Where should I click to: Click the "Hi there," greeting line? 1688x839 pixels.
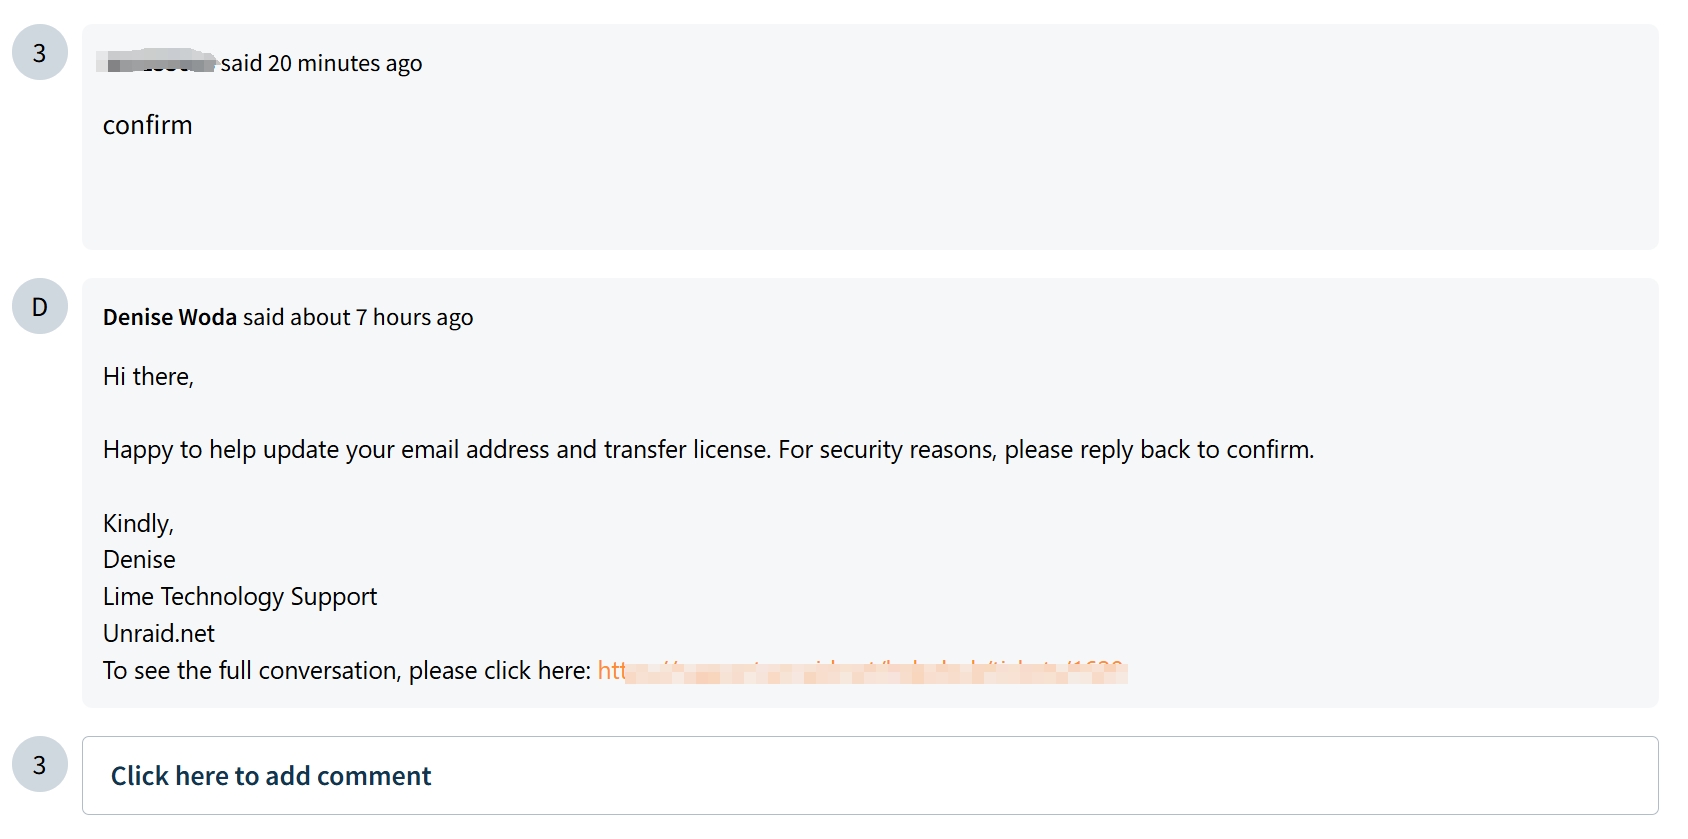[x=148, y=376]
